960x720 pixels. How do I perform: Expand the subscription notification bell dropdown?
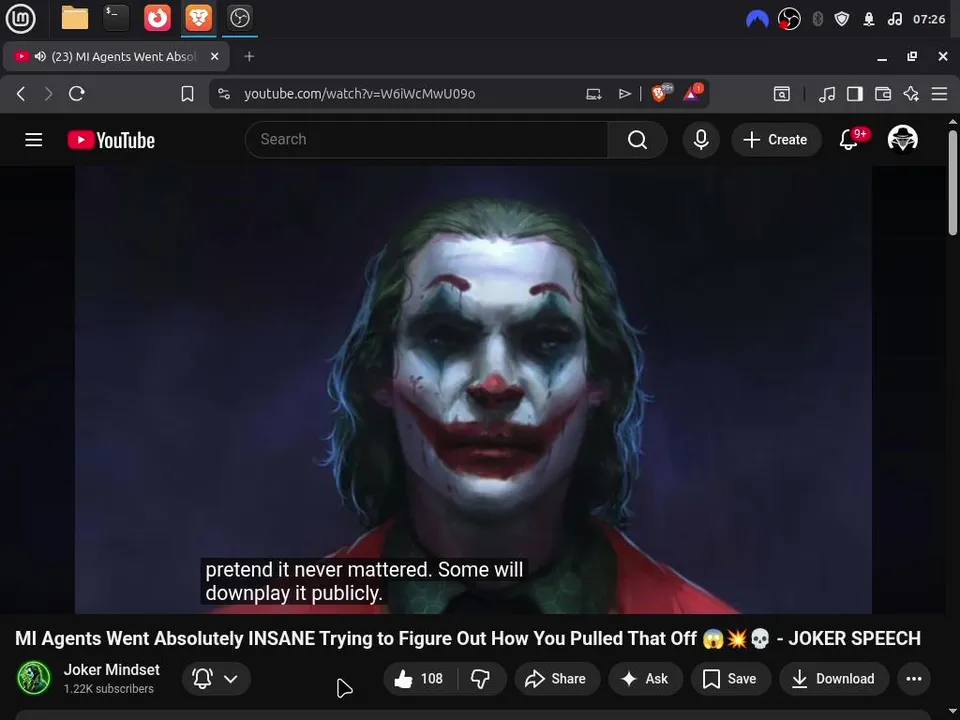coord(216,678)
